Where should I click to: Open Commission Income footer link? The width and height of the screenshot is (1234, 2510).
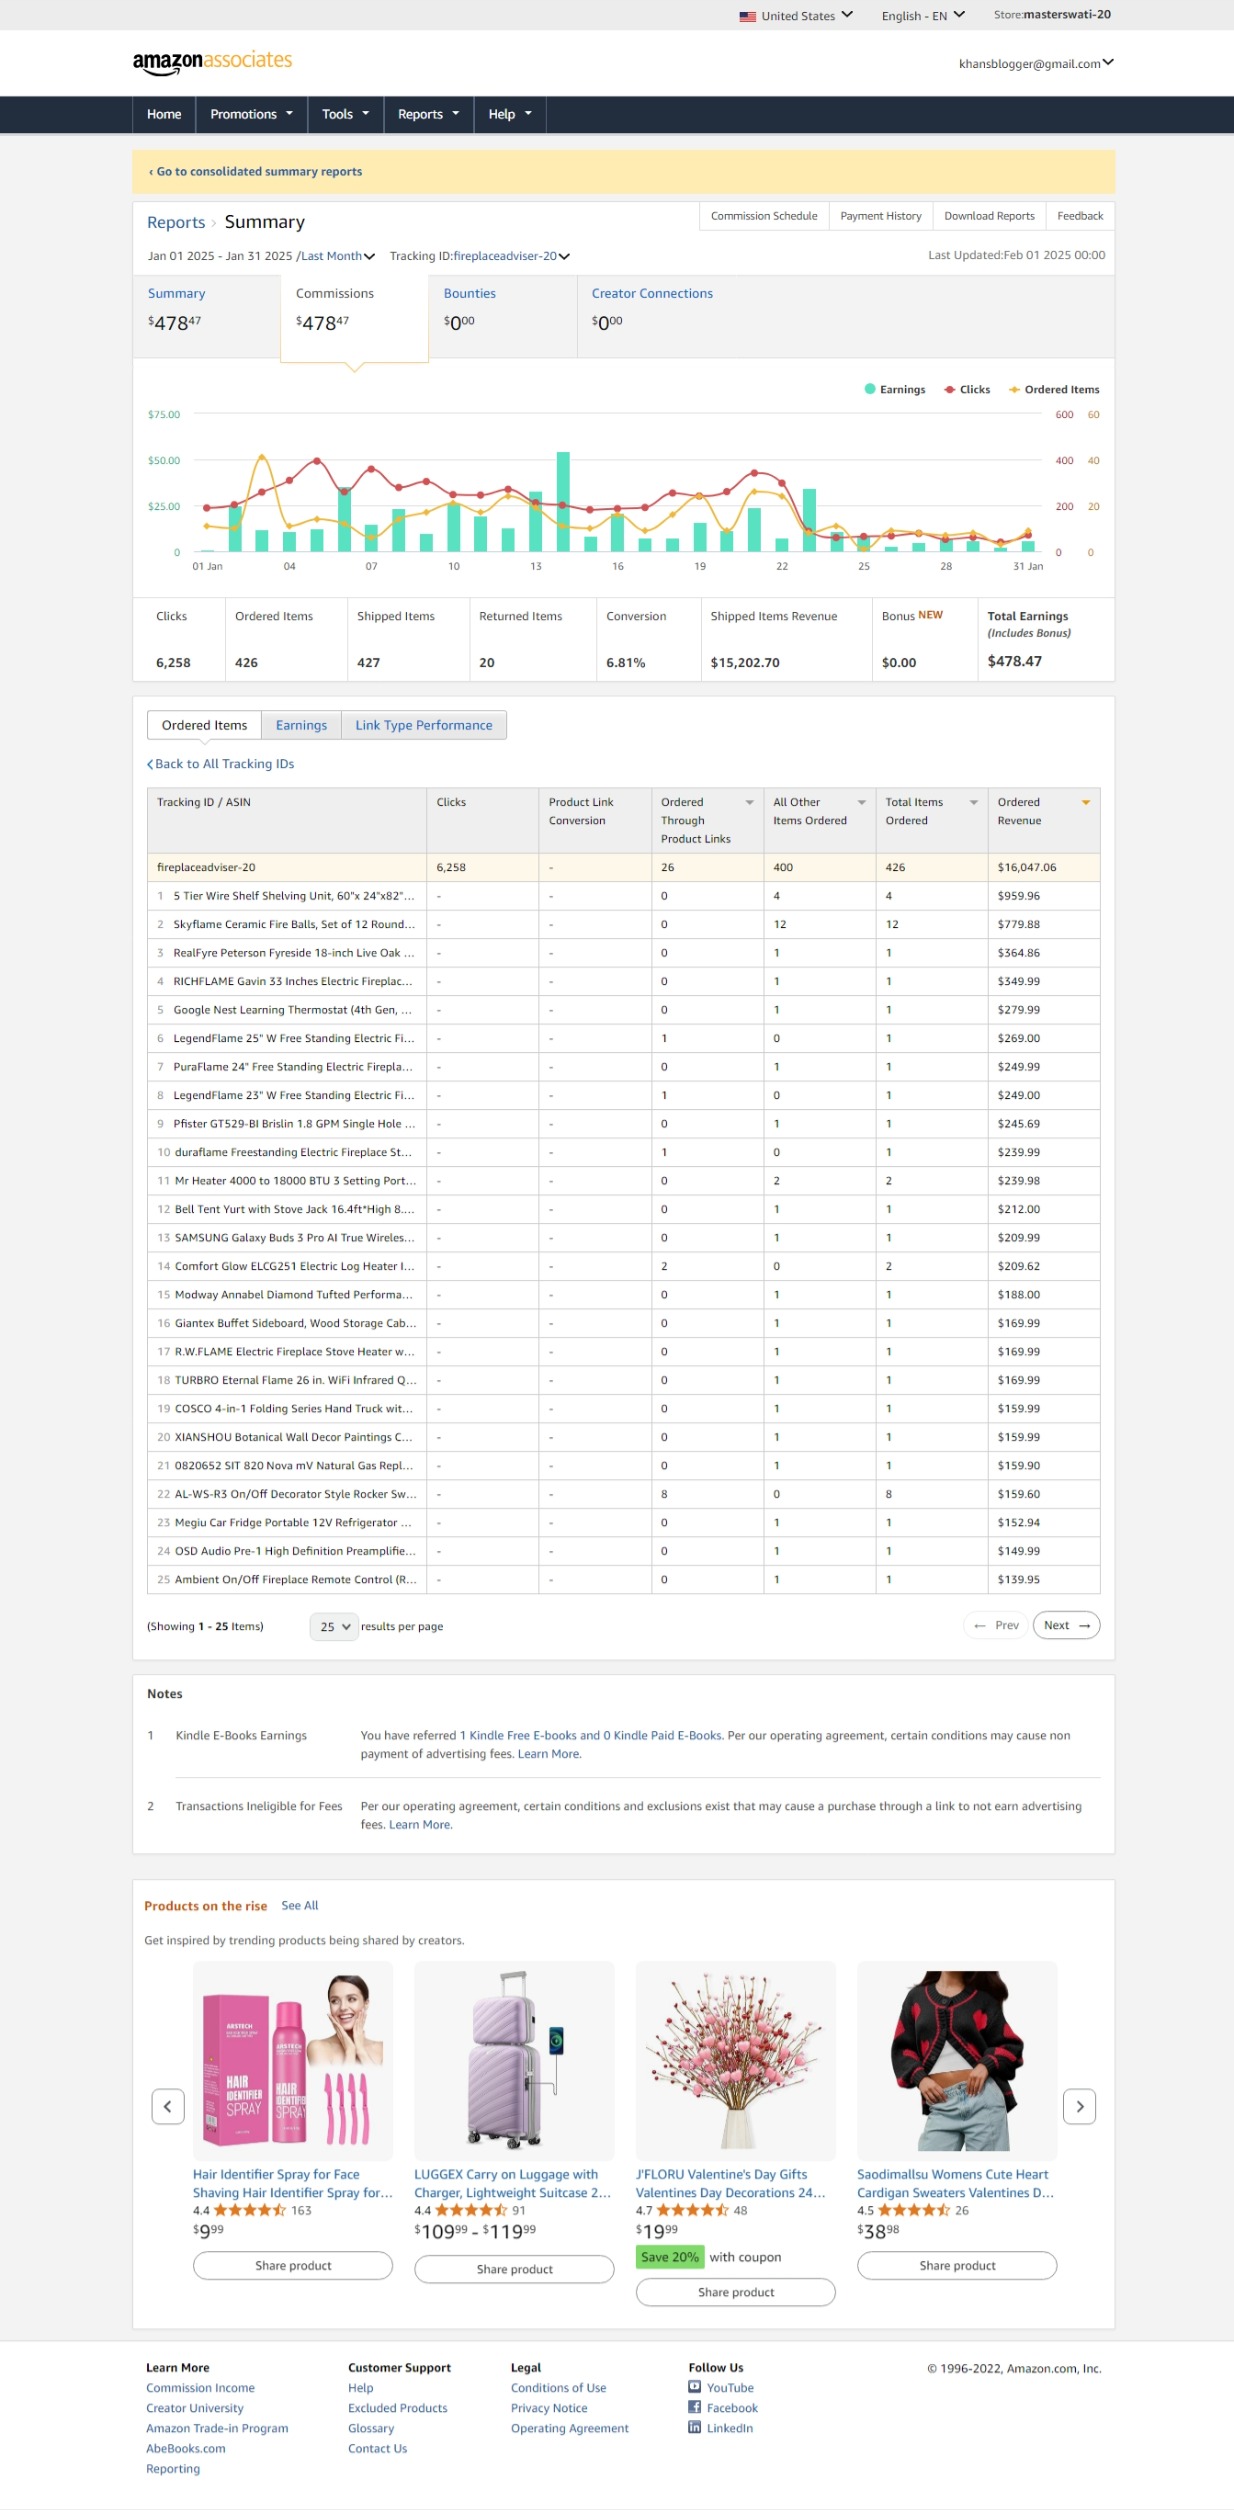[200, 2388]
